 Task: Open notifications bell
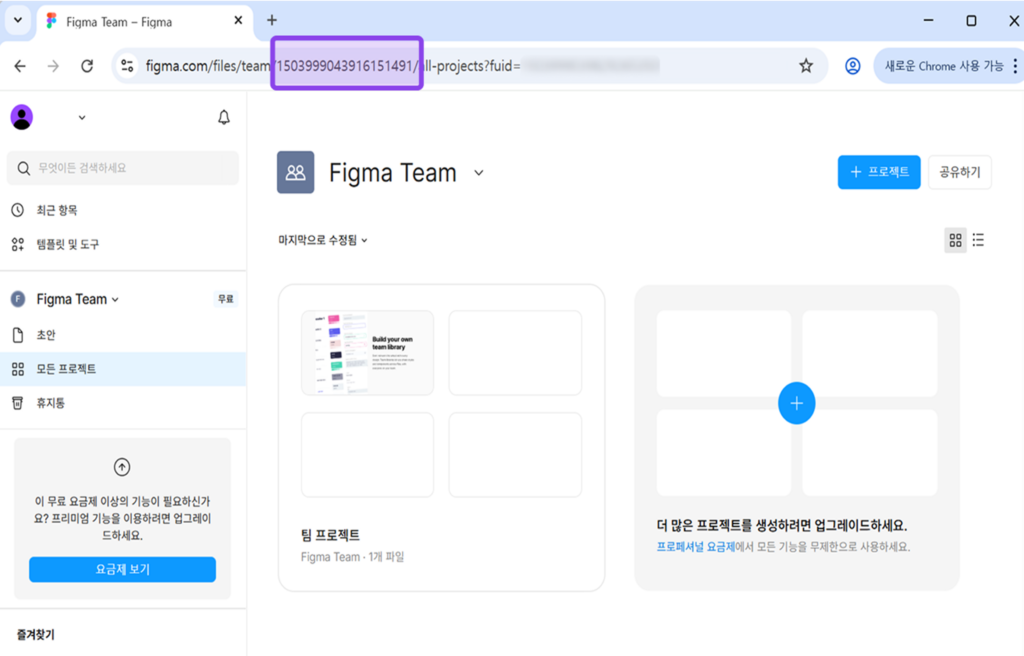224,118
